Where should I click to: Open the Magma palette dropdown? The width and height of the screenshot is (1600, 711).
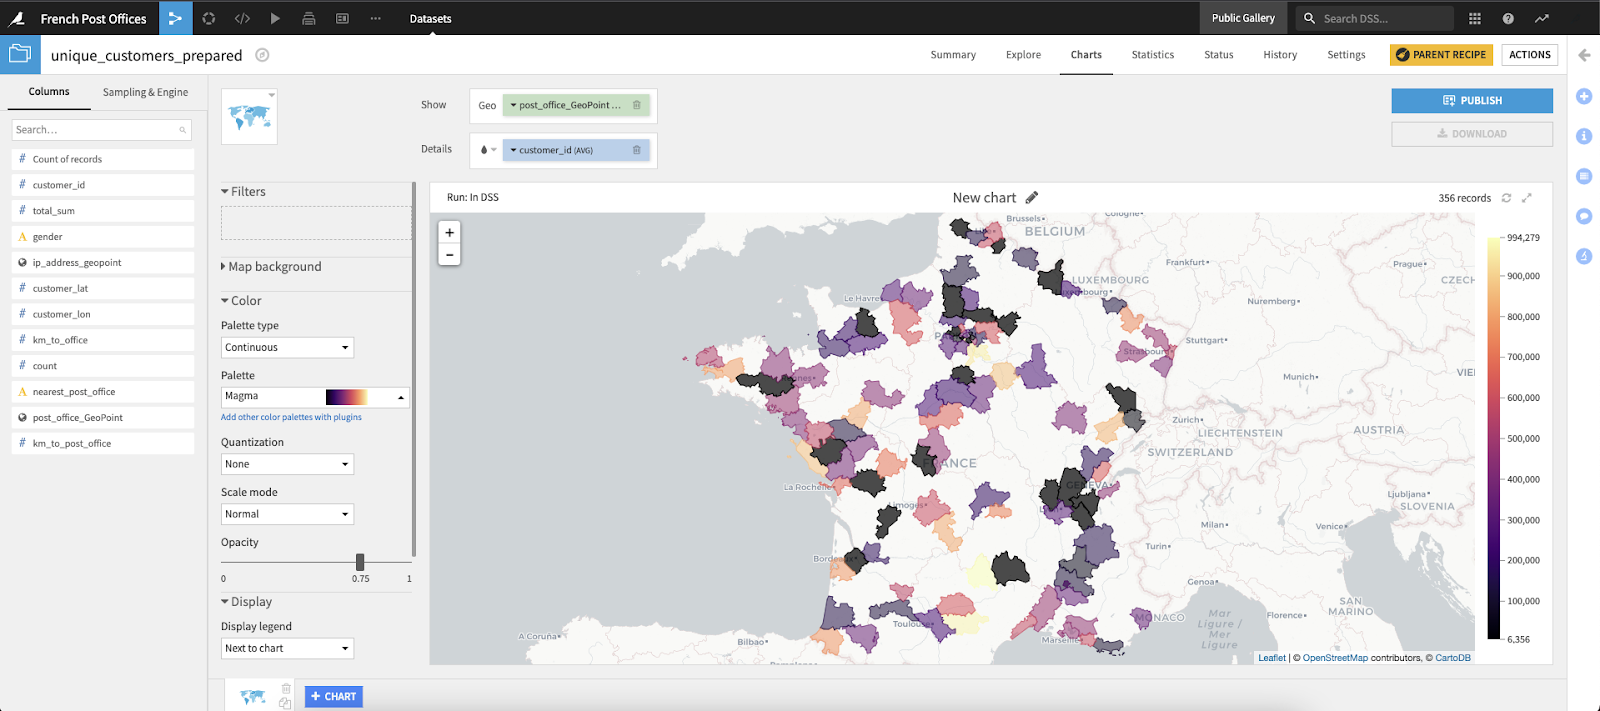[x=315, y=396]
